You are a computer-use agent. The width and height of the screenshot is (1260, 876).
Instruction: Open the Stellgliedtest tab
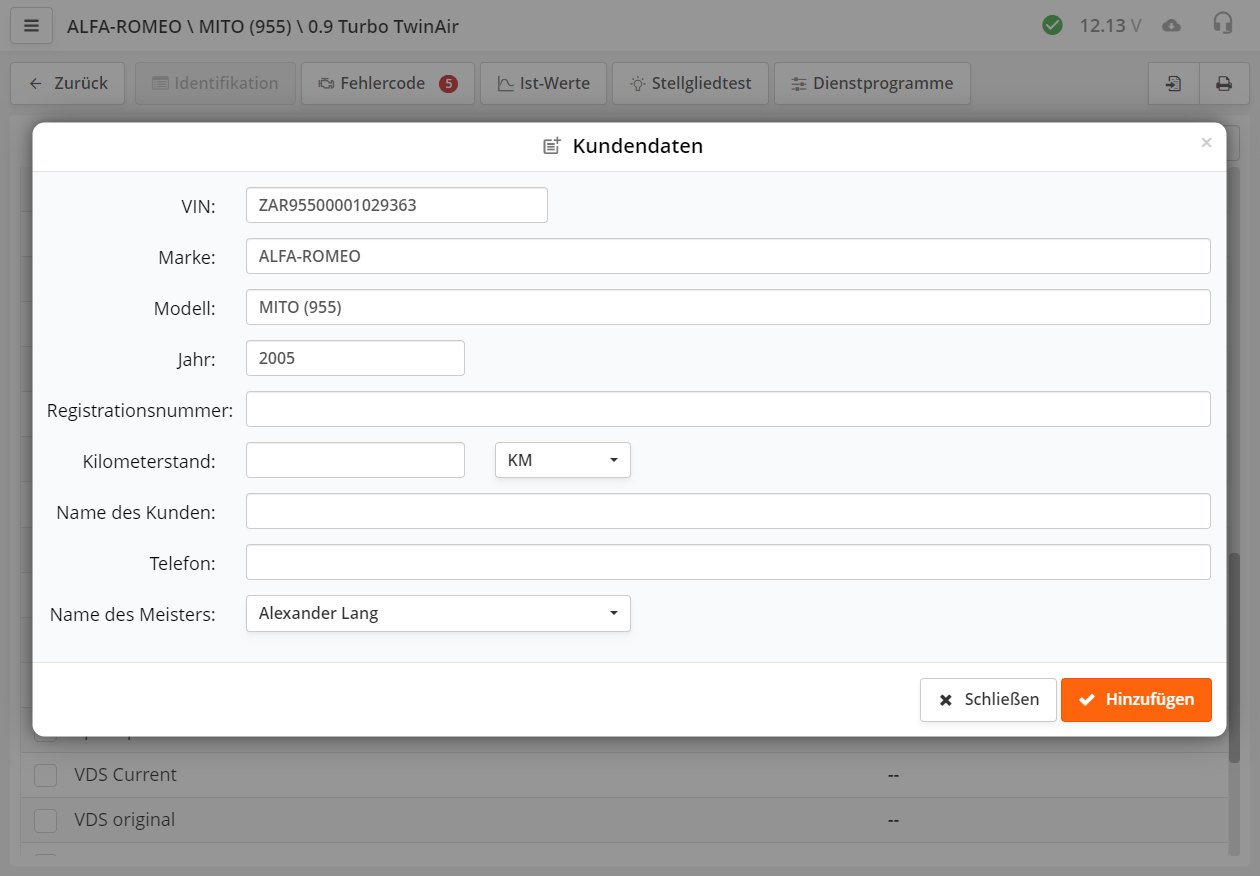690,84
